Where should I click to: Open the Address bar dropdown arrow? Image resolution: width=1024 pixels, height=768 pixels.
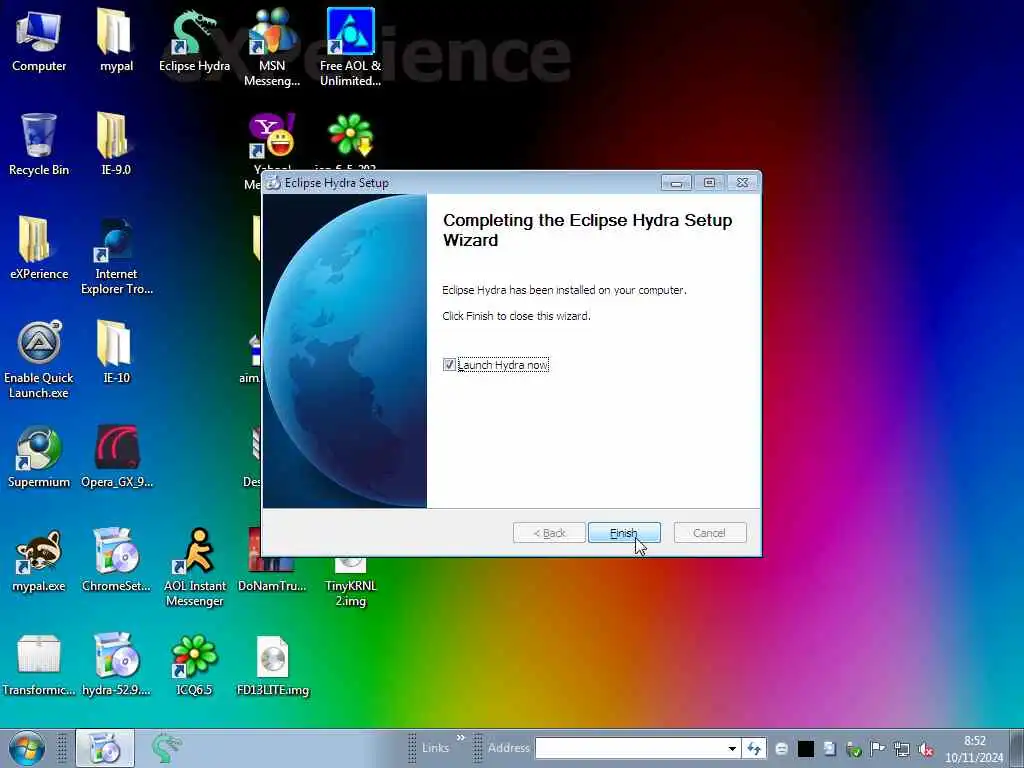pos(733,748)
